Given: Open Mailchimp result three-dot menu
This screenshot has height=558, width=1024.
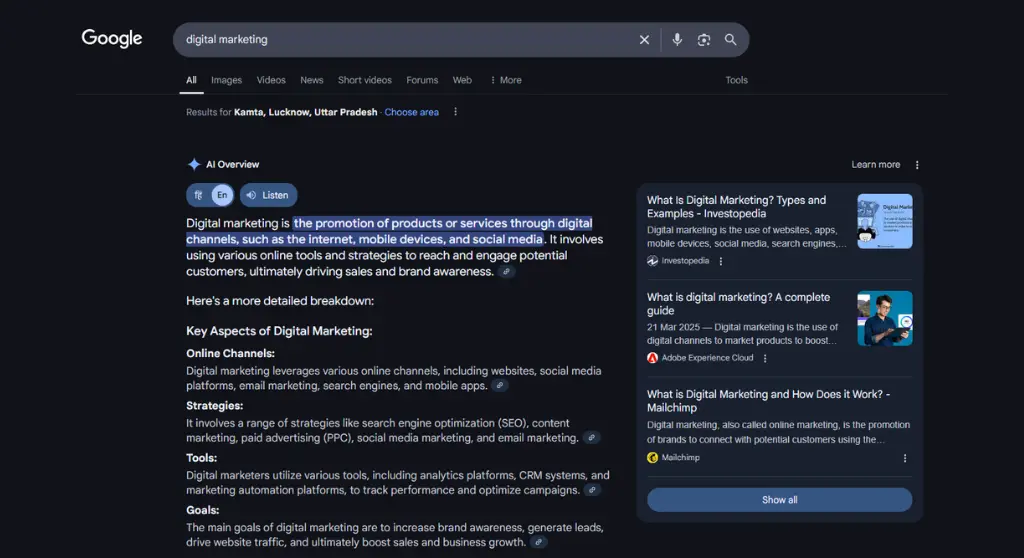Looking at the screenshot, I should 904,458.
